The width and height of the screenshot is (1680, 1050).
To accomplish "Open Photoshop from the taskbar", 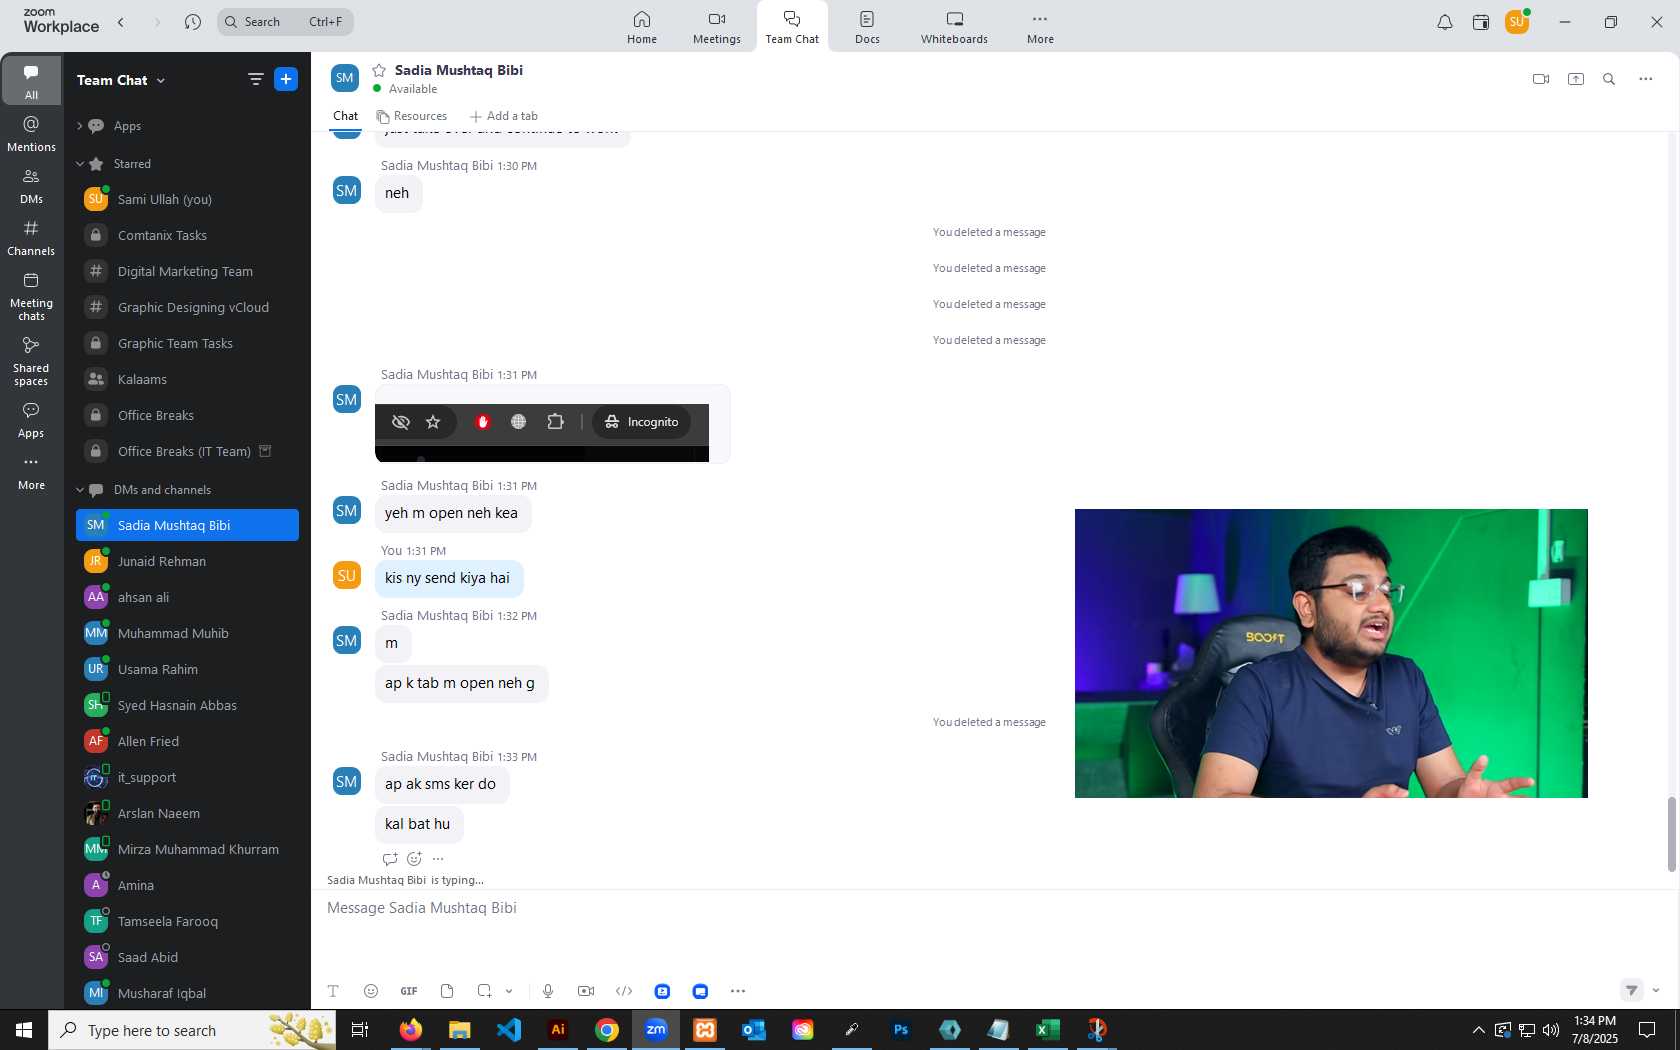I will click(901, 1030).
